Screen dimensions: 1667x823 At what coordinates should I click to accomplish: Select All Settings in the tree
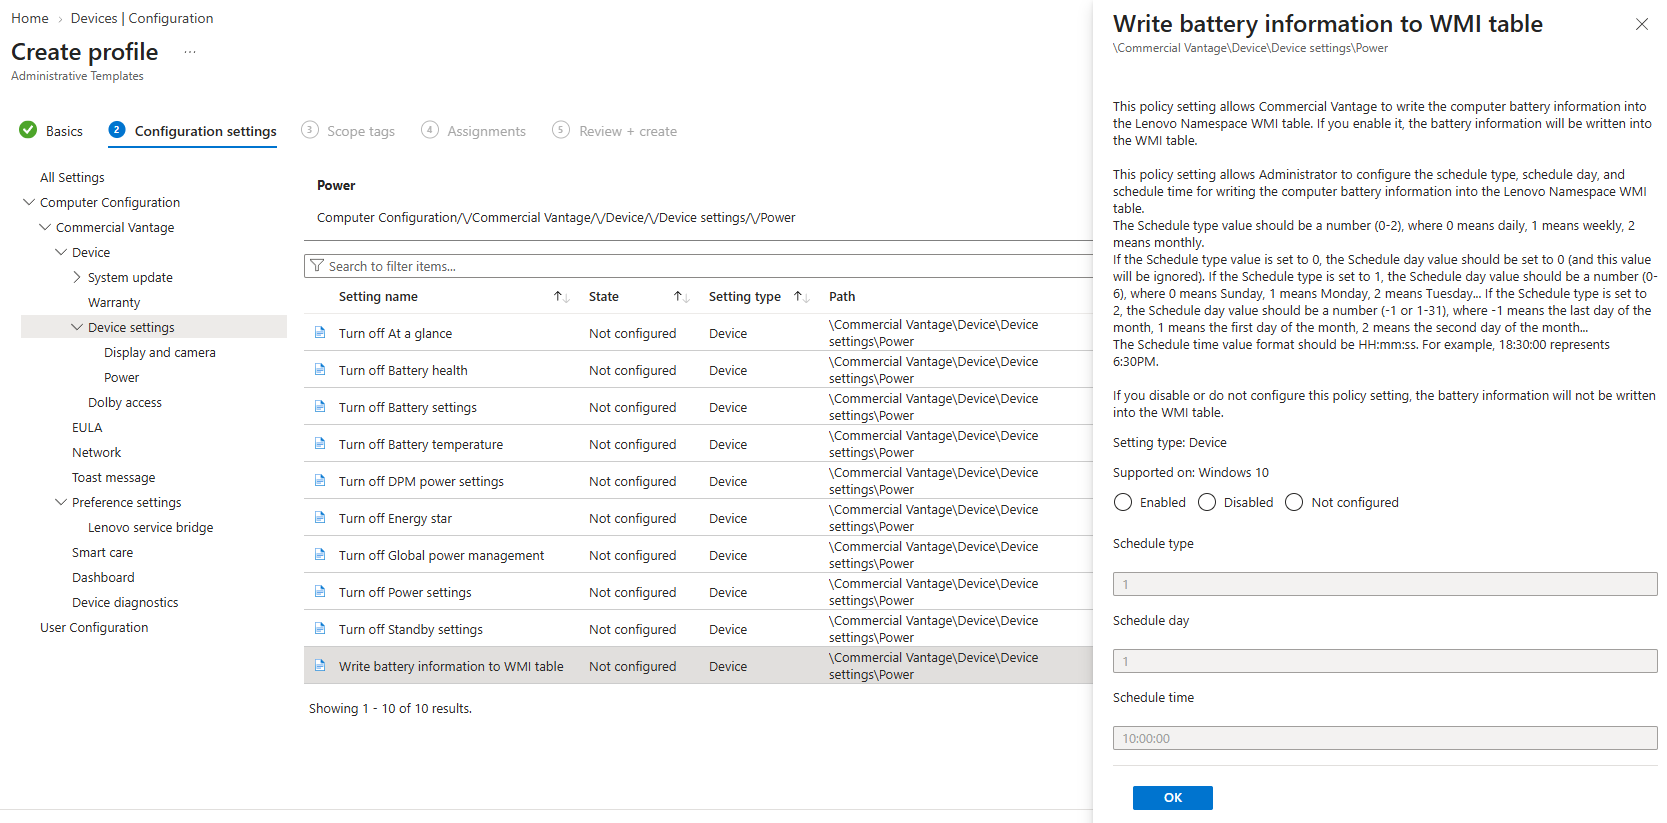[72, 177]
